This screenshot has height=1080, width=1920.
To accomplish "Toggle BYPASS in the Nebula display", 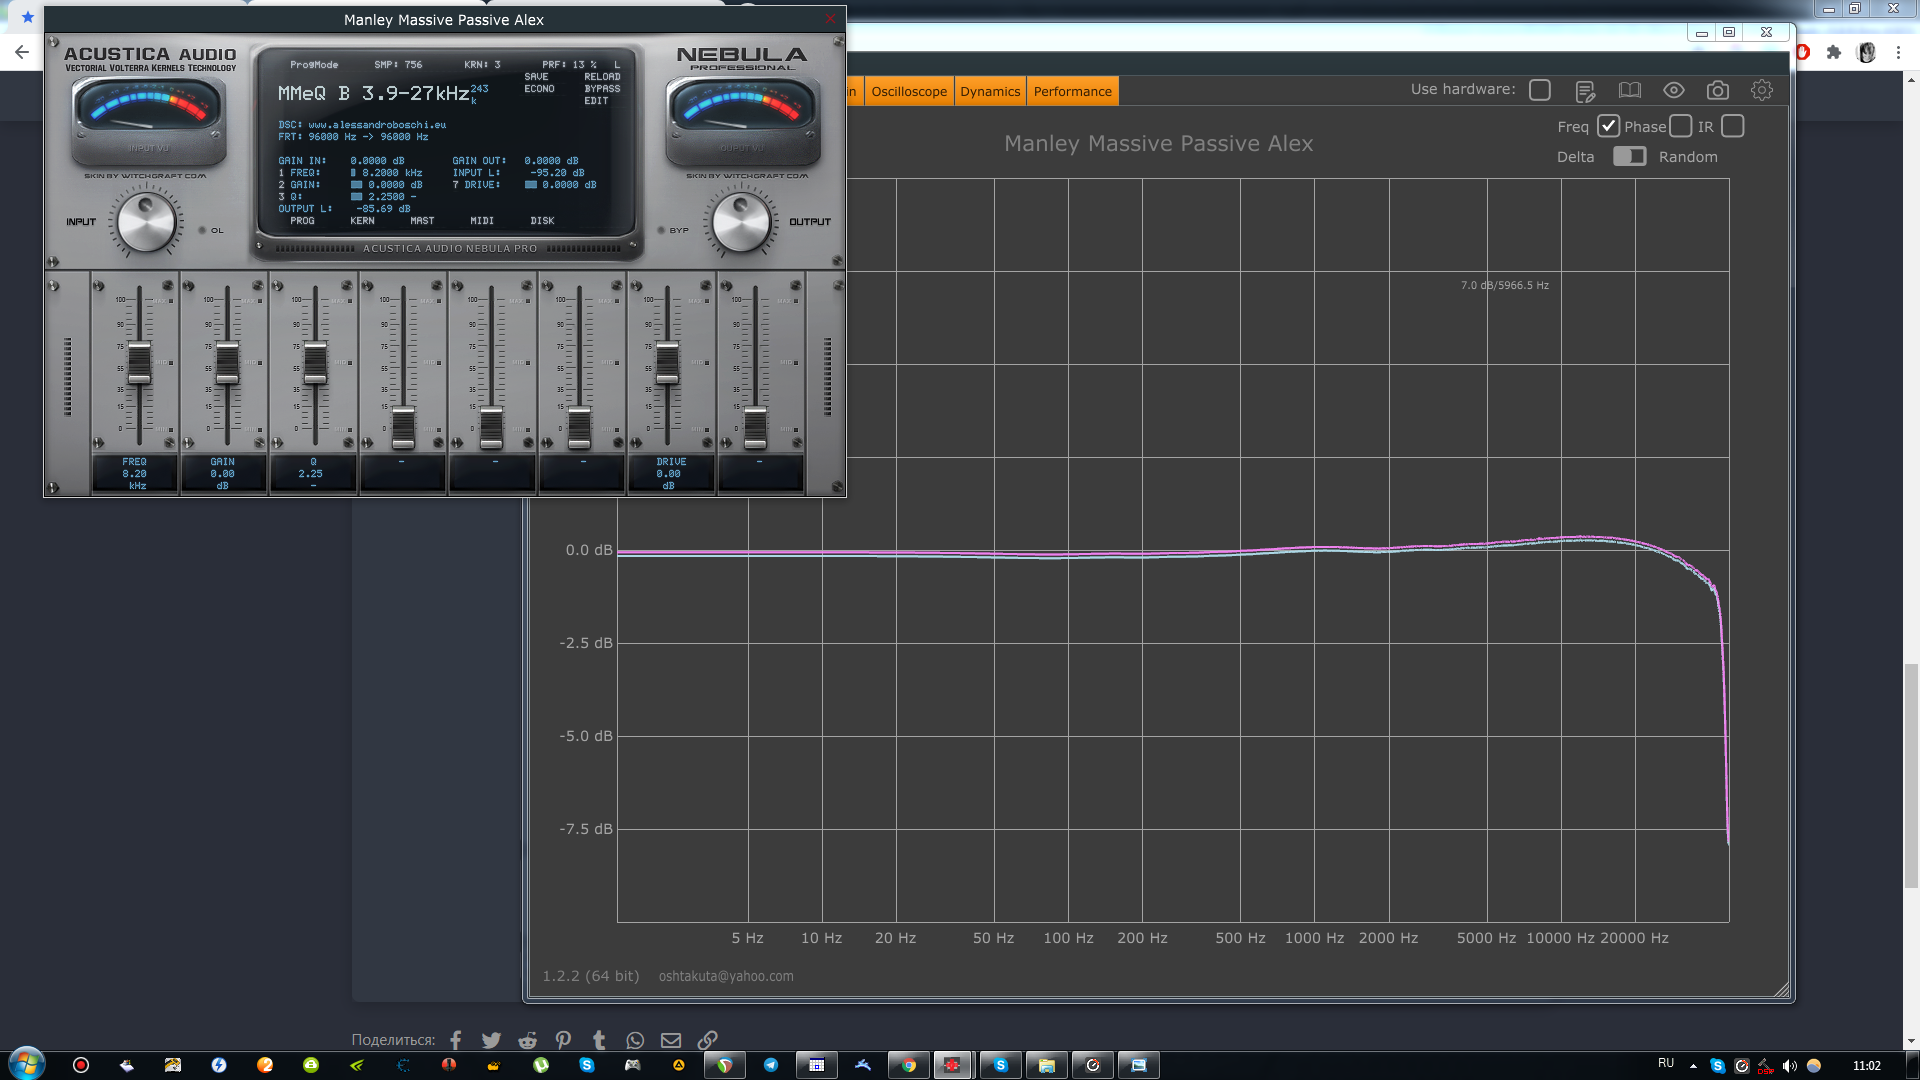I will 602,89.
